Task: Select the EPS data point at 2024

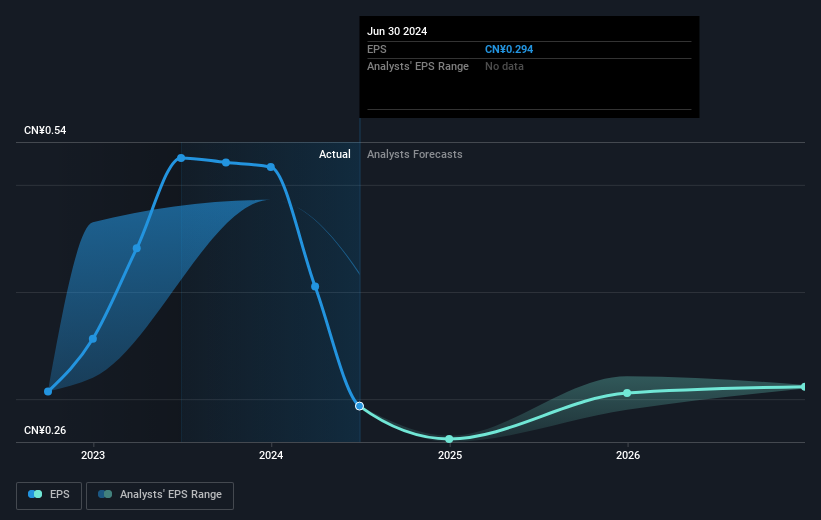Action: pos(271,167)
